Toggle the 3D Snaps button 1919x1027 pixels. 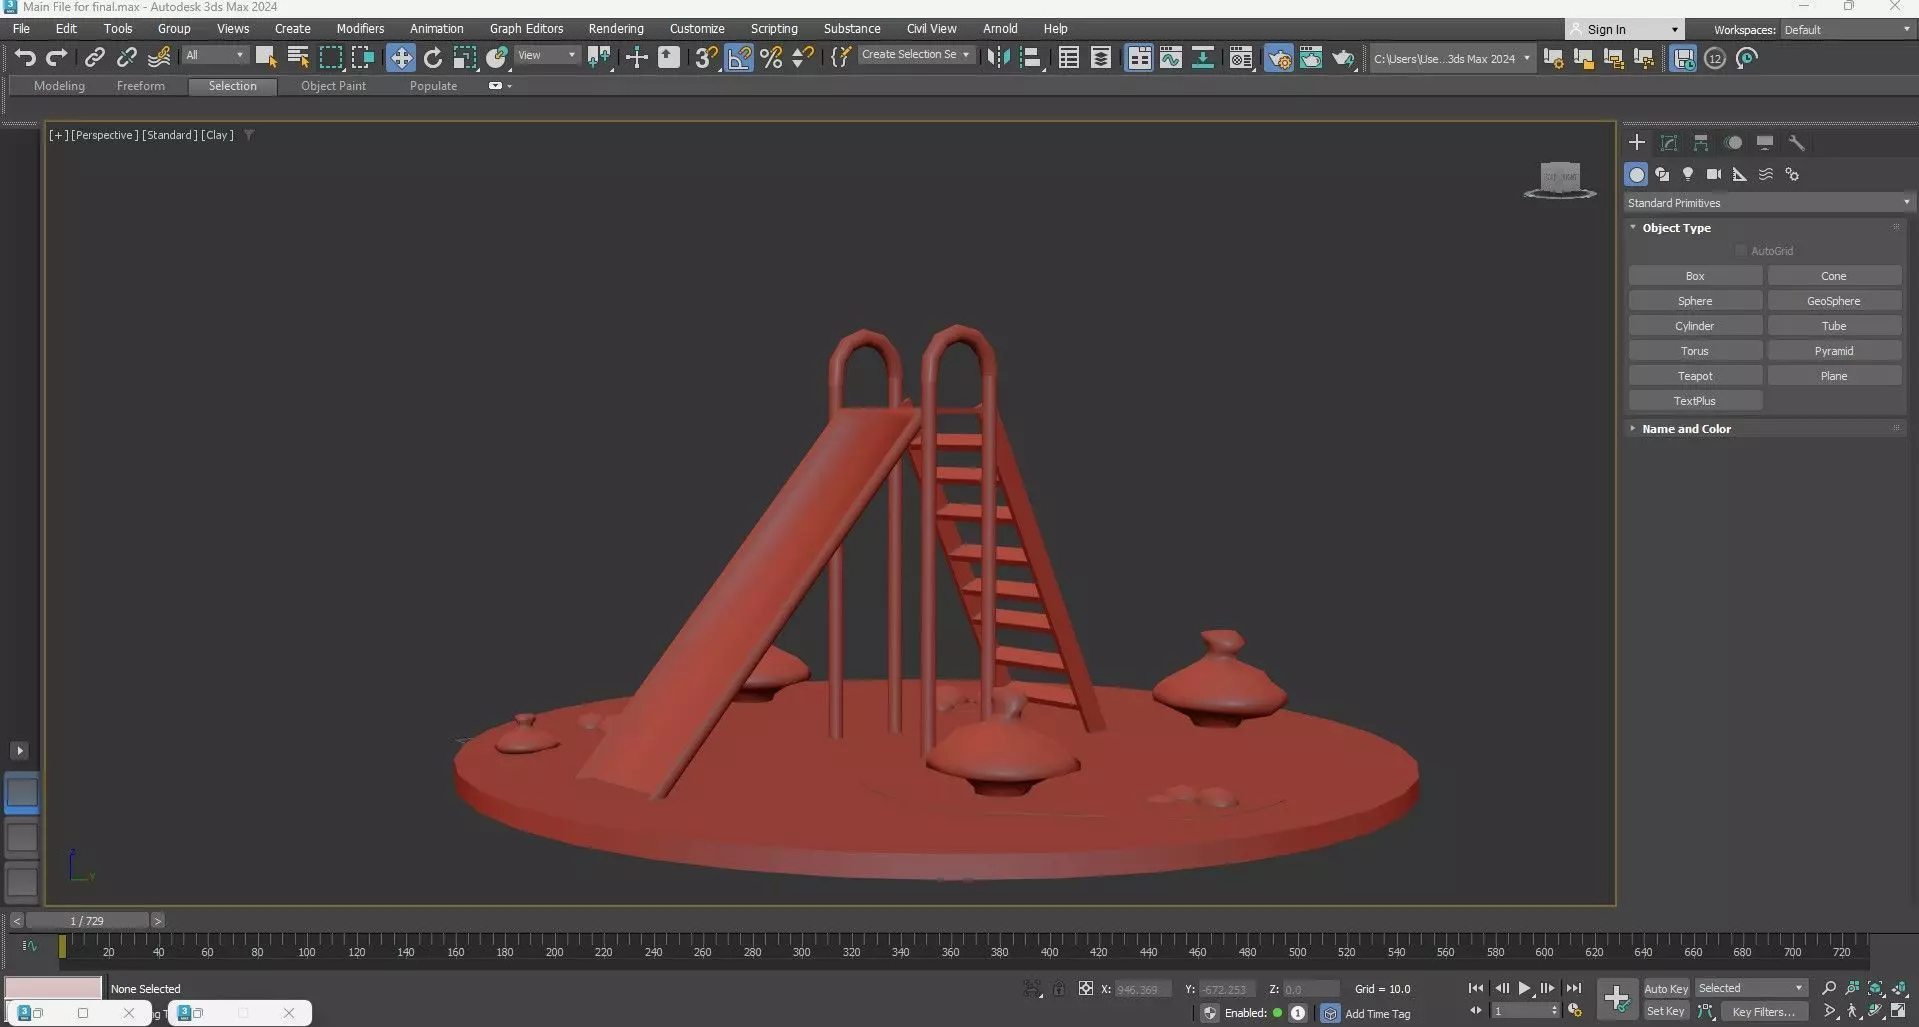click(706, 58)
